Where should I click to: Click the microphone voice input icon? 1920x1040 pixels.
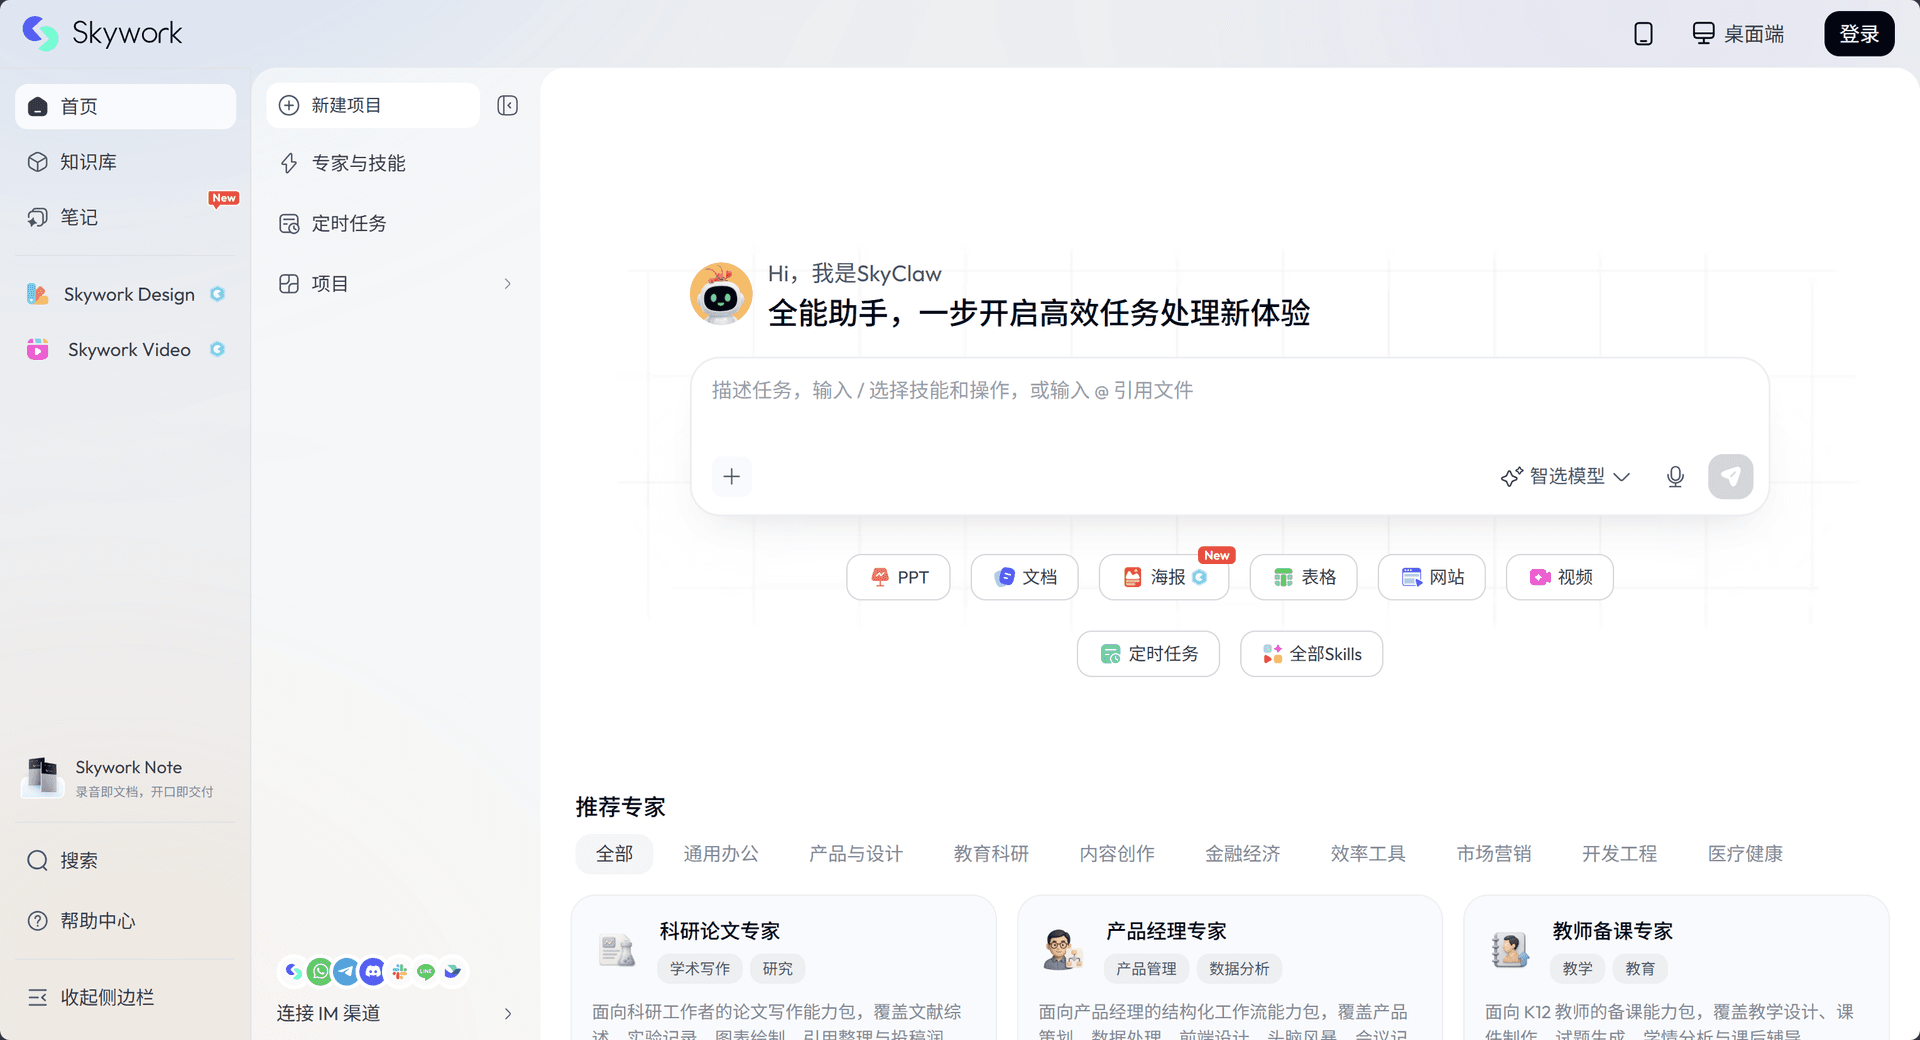click(1675, 476)
